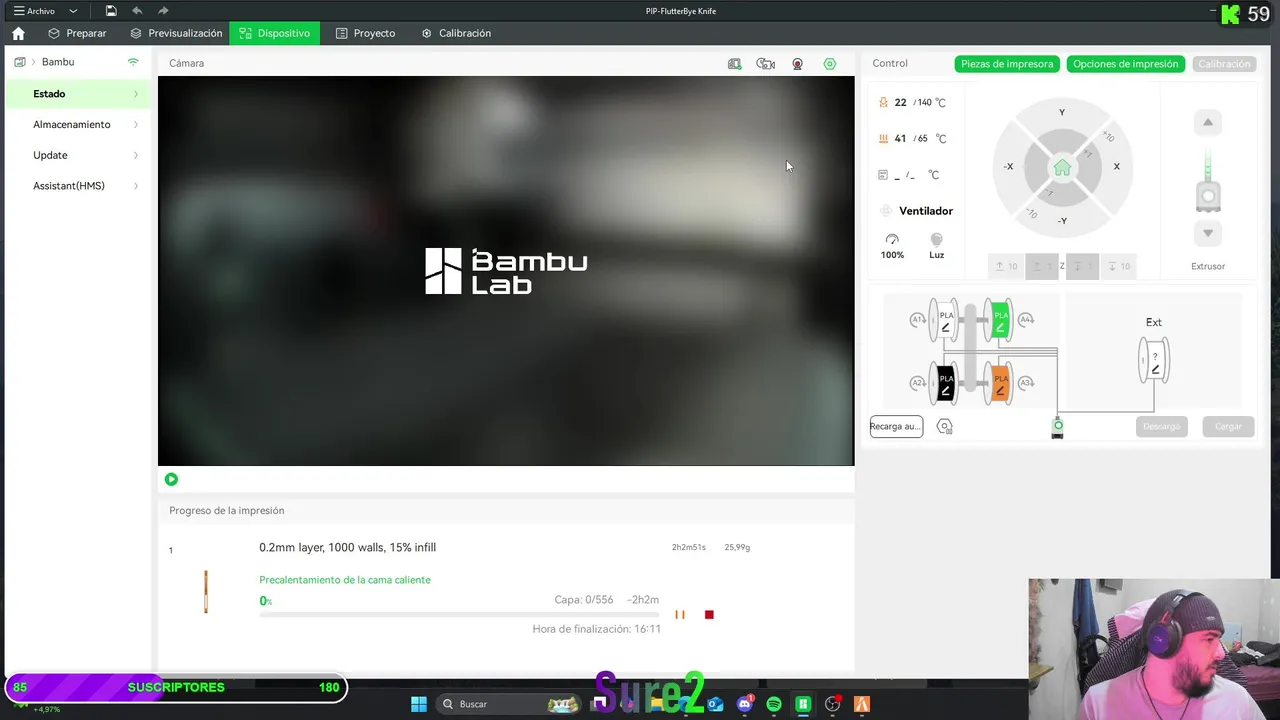1280x720 pixels.
Task: Open Piezas de impresora
Action: (1007, 64)
